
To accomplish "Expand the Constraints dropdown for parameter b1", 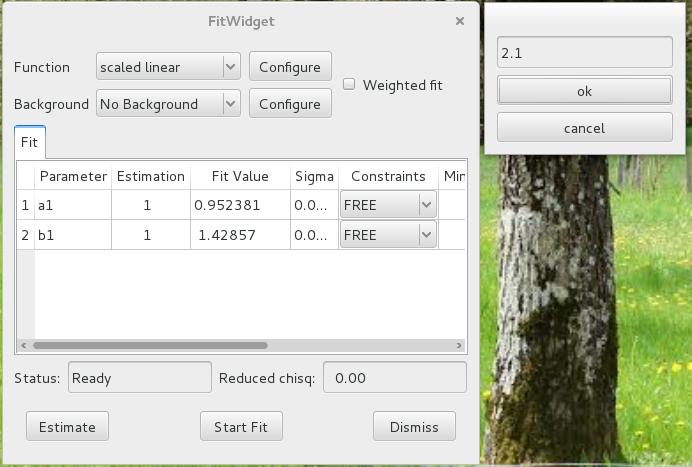I will [x=388, y=235].
